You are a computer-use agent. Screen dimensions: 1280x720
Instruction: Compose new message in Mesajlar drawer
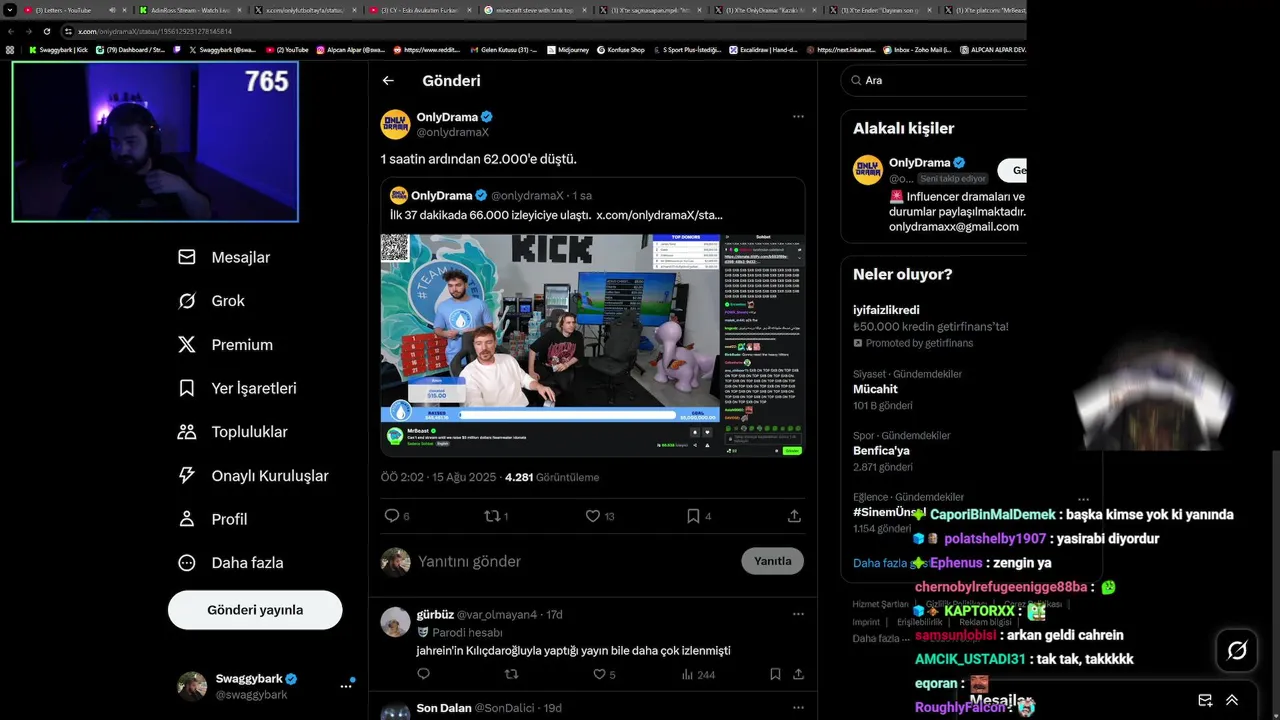point(1205,701)
